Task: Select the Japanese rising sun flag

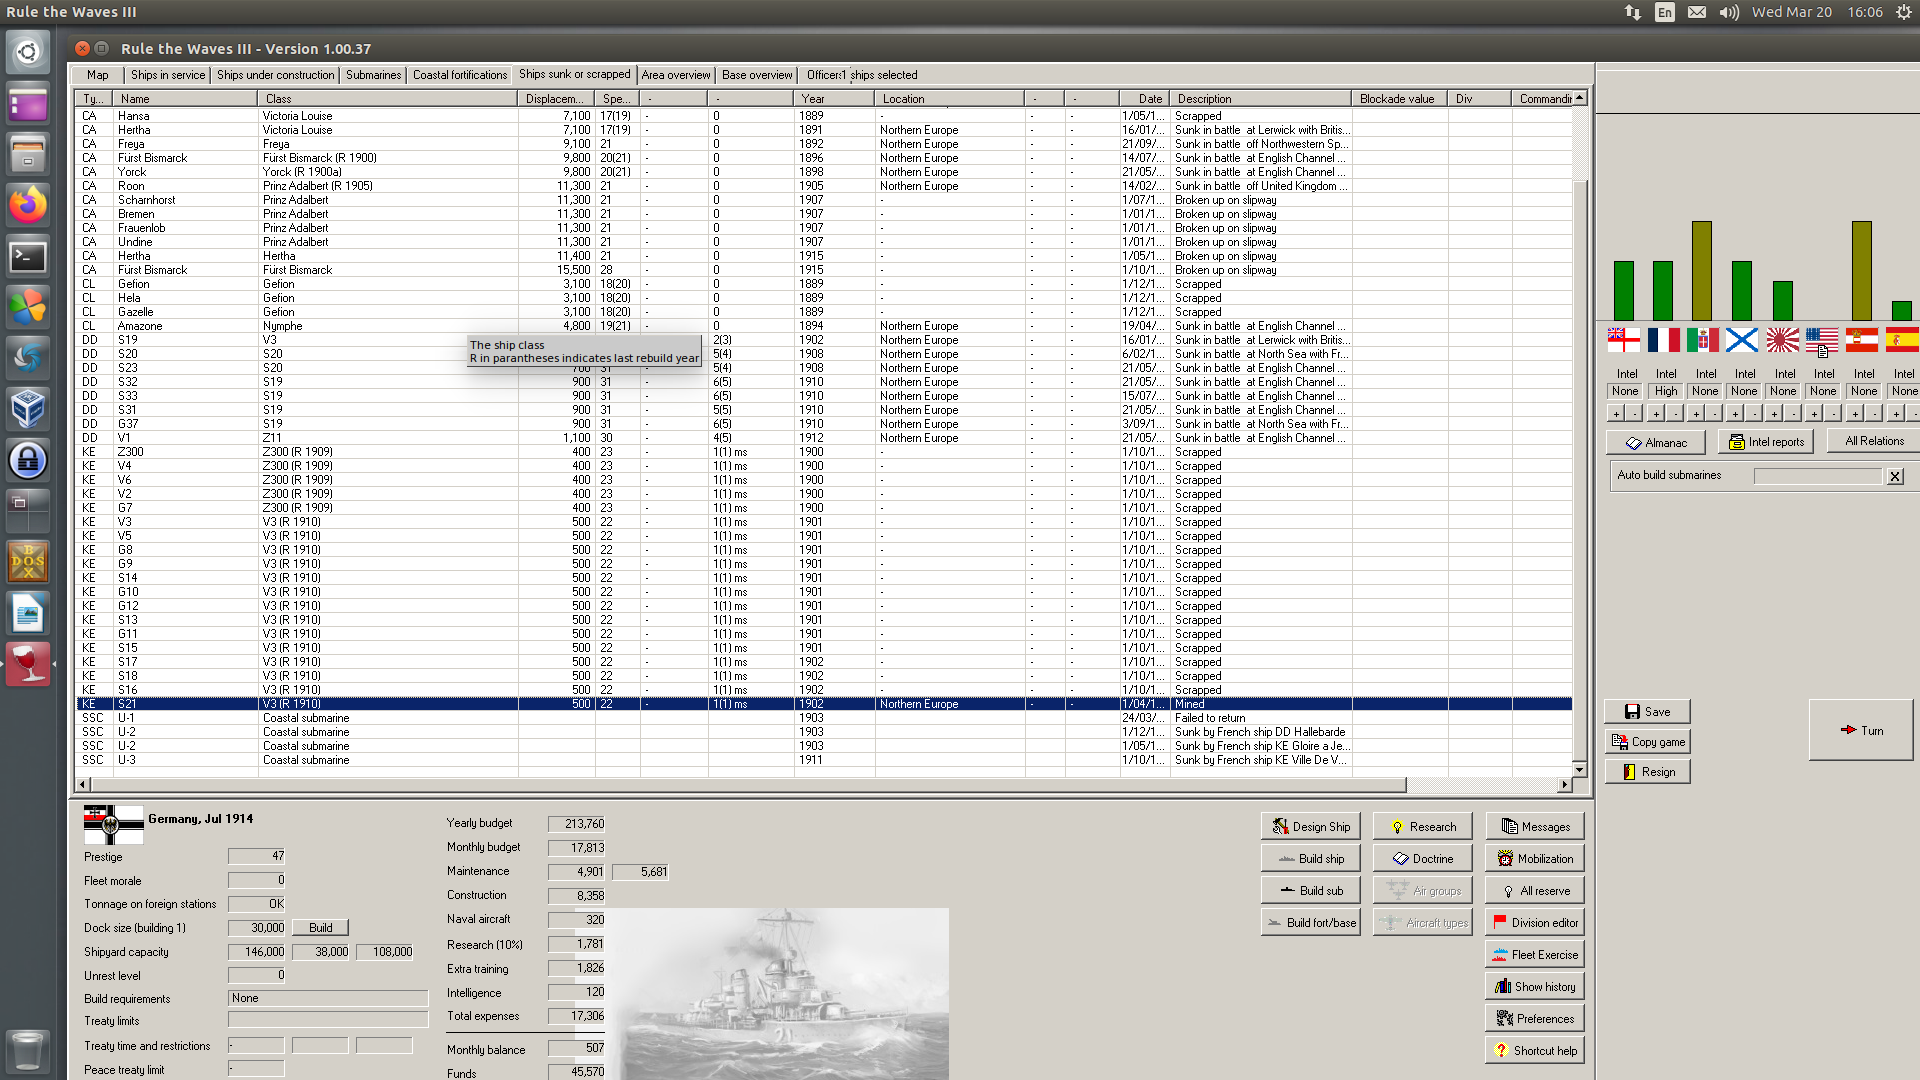Action: click(1782, 340)
